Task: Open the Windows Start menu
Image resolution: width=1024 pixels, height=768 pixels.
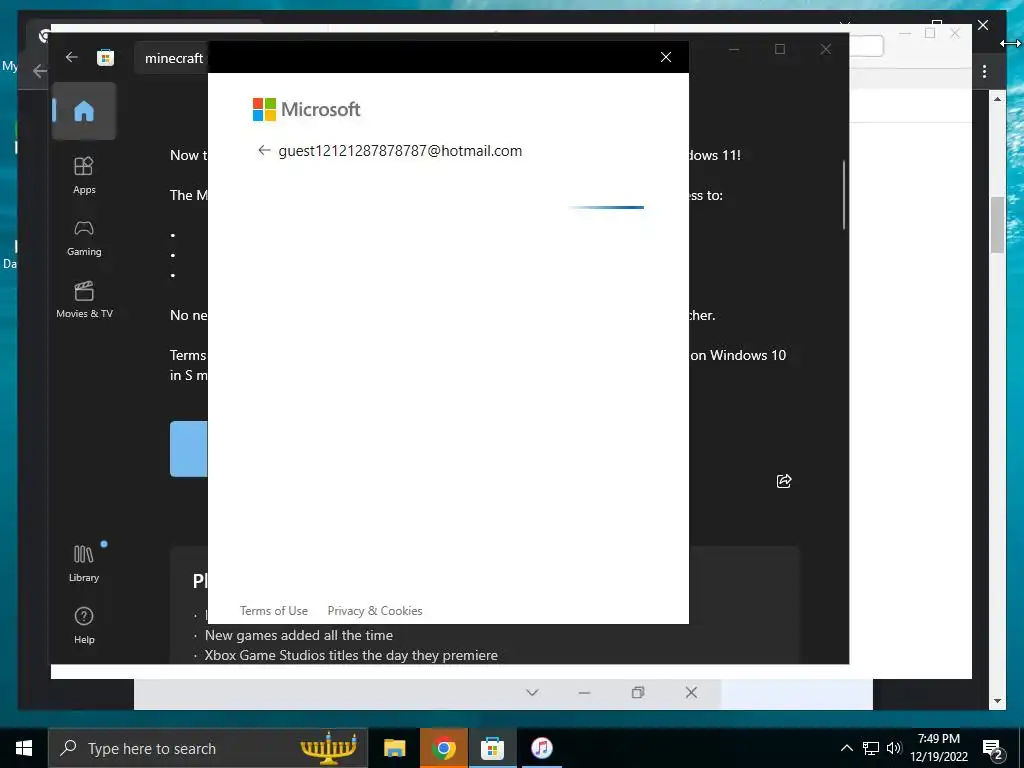Action: click(24, 748)
